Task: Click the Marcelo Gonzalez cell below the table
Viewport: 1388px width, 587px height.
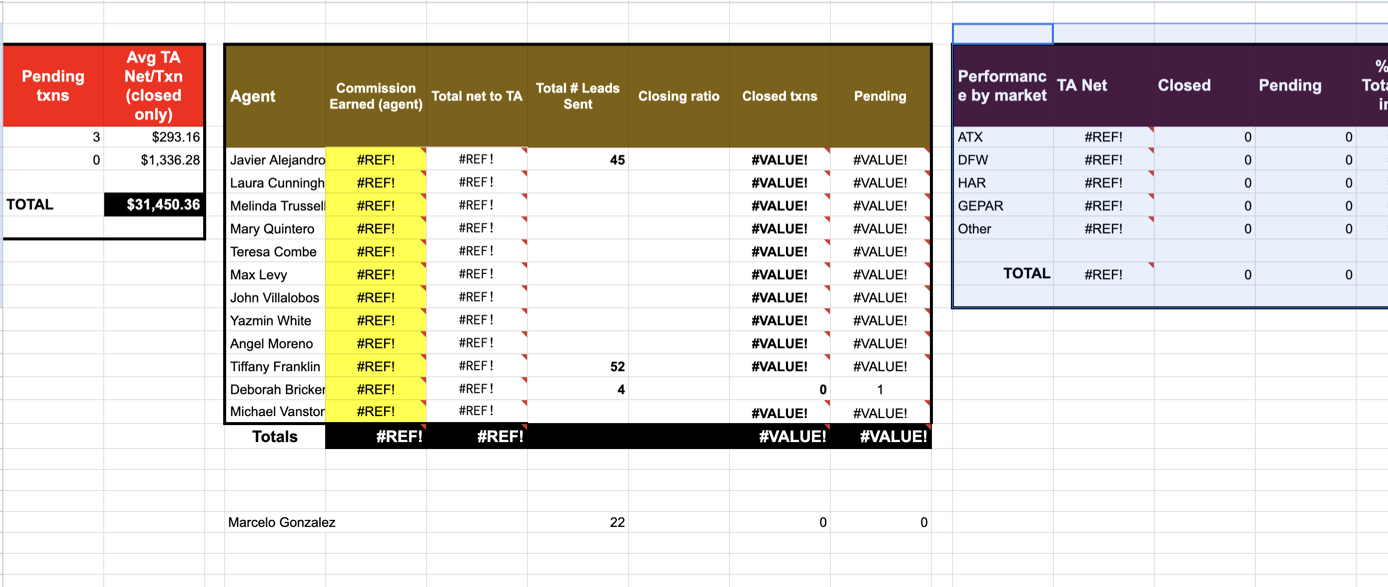Action: (x=281, y=522)
